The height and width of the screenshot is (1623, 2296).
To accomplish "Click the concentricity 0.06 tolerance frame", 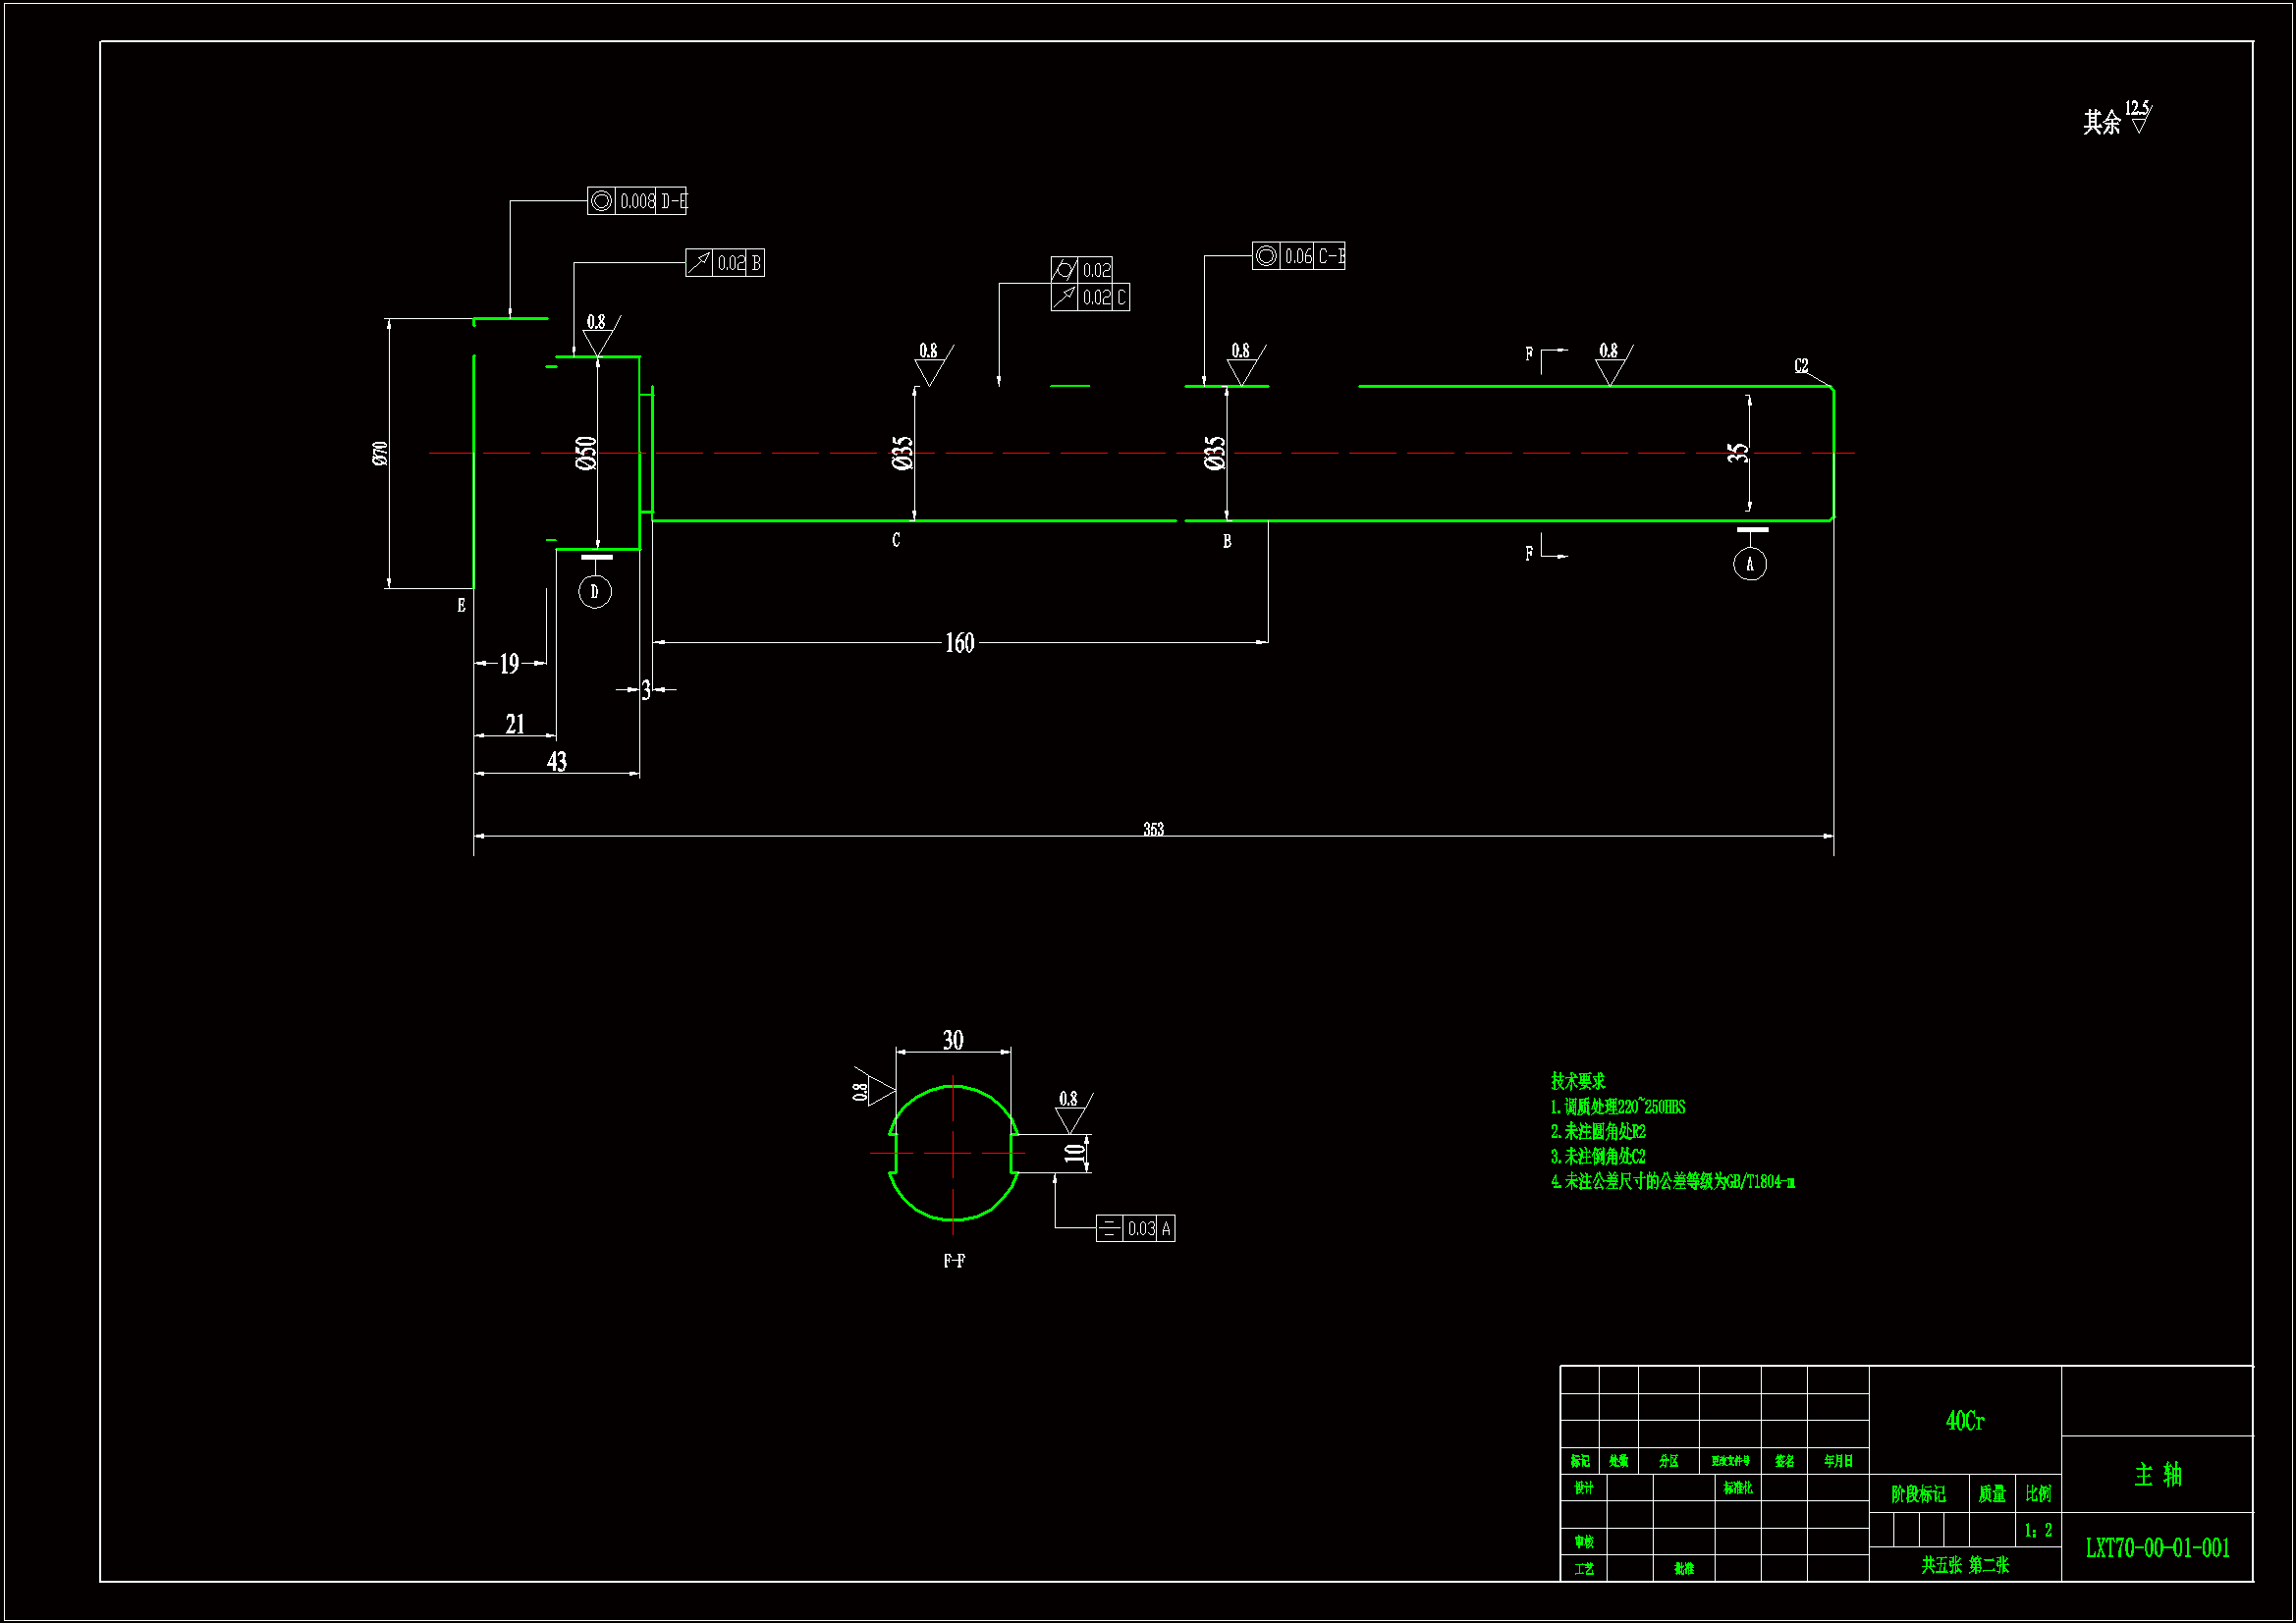I will click(x=1298, y=256).
